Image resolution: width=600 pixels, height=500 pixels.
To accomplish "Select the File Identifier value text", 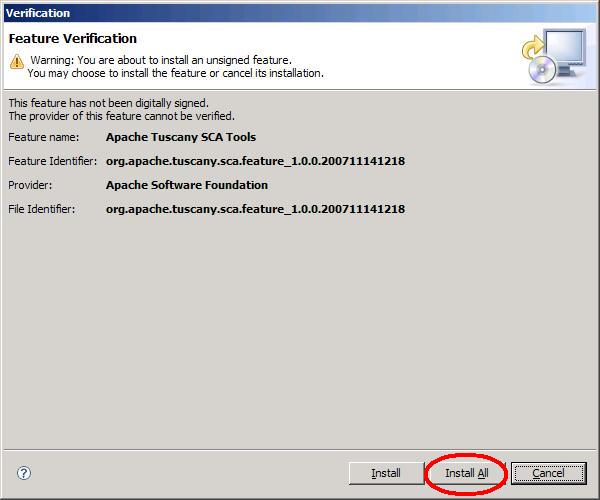I will [255, 209].
